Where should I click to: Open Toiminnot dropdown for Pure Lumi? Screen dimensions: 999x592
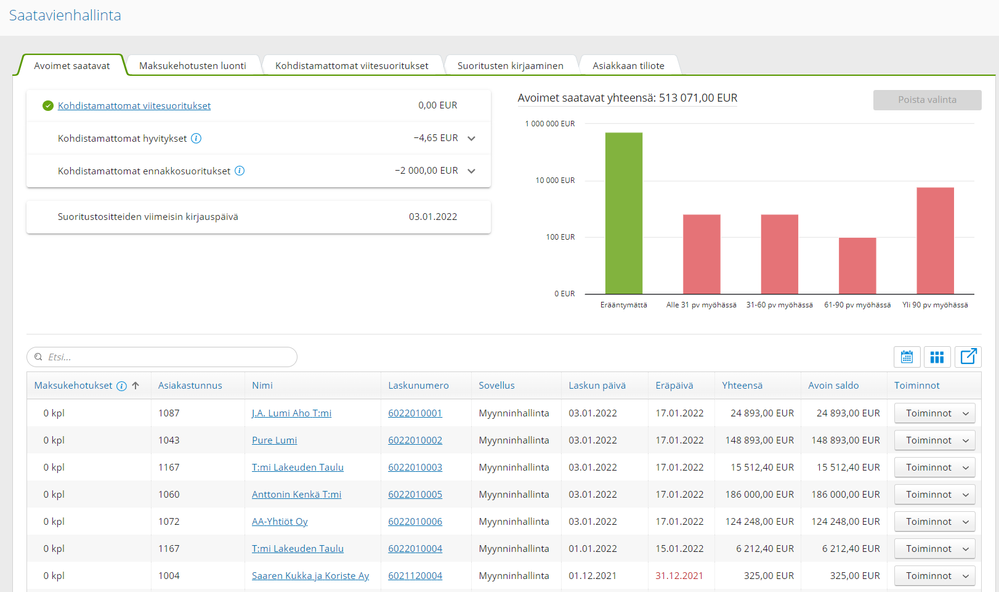pyautogui.click(x=935, y=440)
